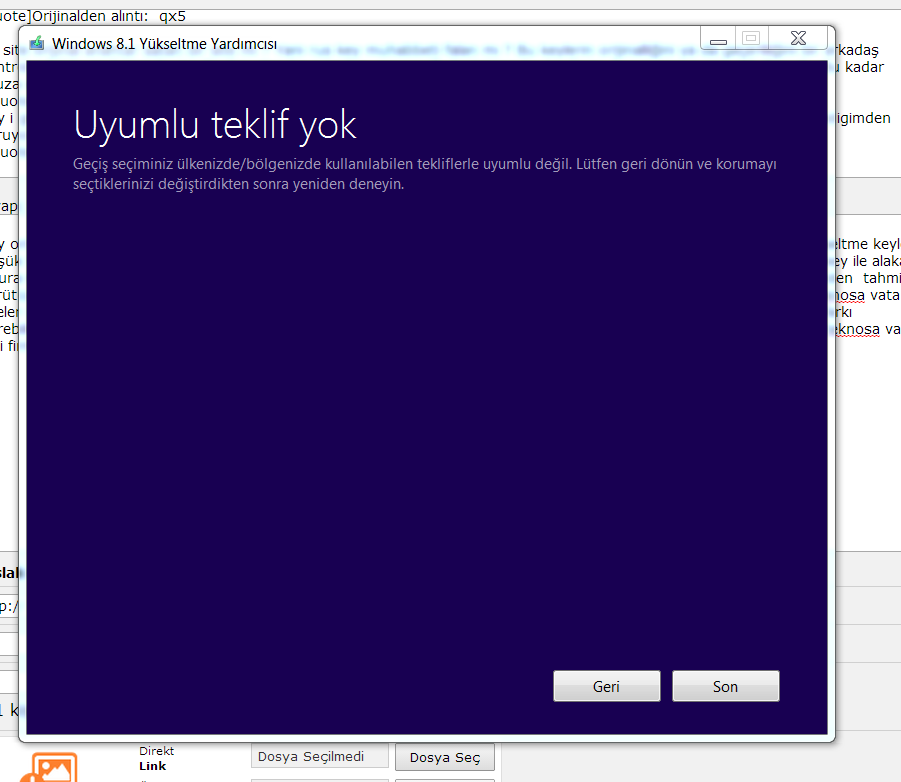
Task: Click the Uyumlu teklif yok heading
Action: [215, 124]
